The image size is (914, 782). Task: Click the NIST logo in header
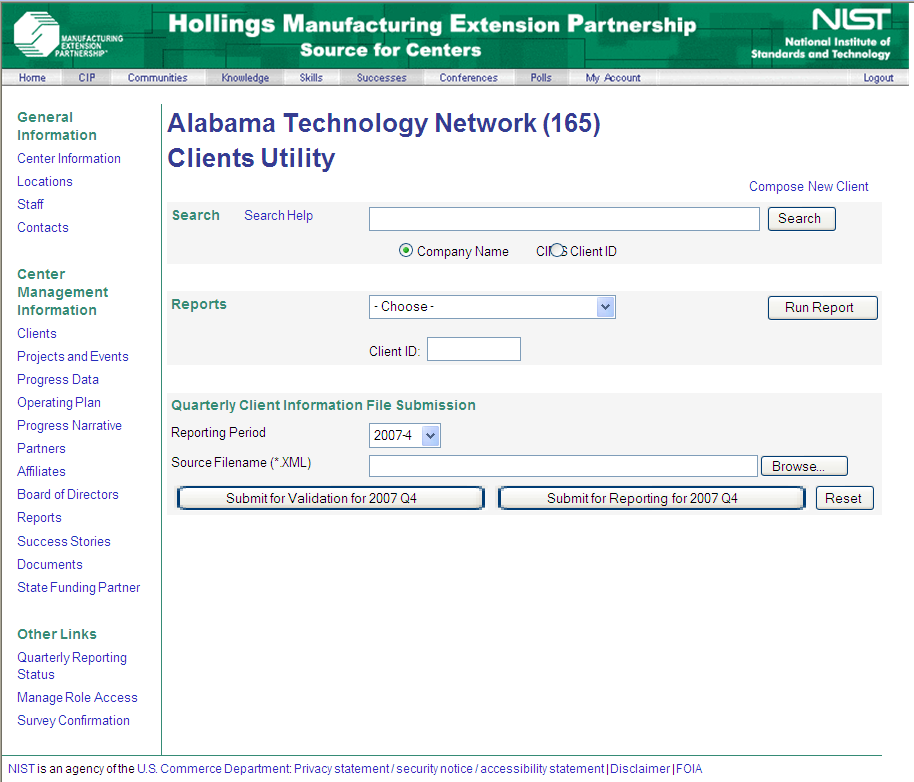coord(821,34)
